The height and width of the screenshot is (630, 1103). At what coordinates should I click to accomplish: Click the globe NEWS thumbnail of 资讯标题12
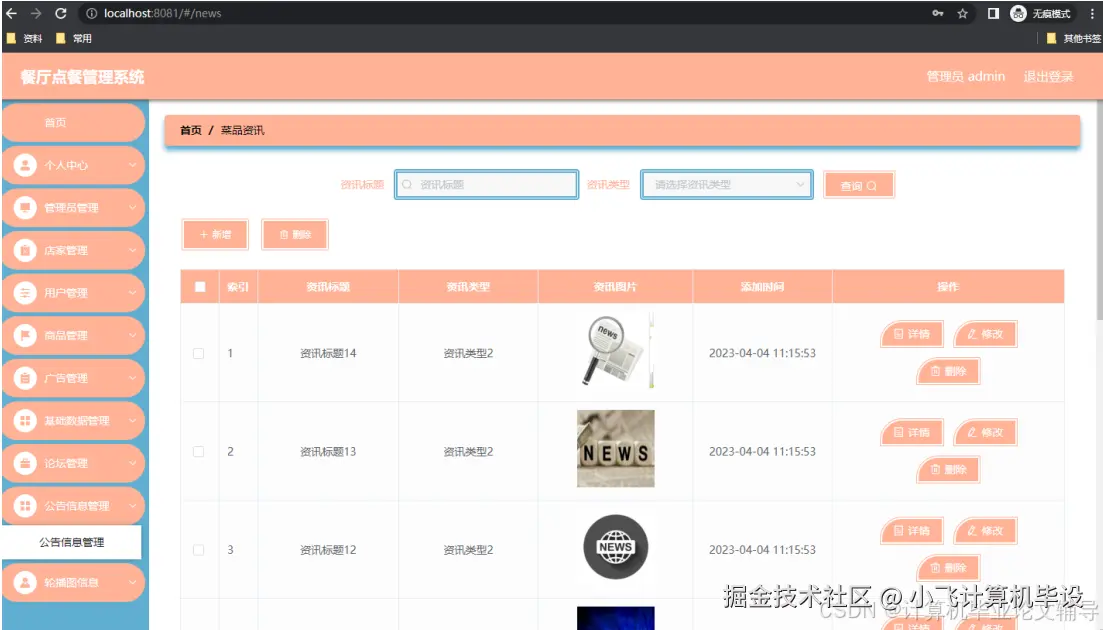pyautogui.click(x=616, y=547)
